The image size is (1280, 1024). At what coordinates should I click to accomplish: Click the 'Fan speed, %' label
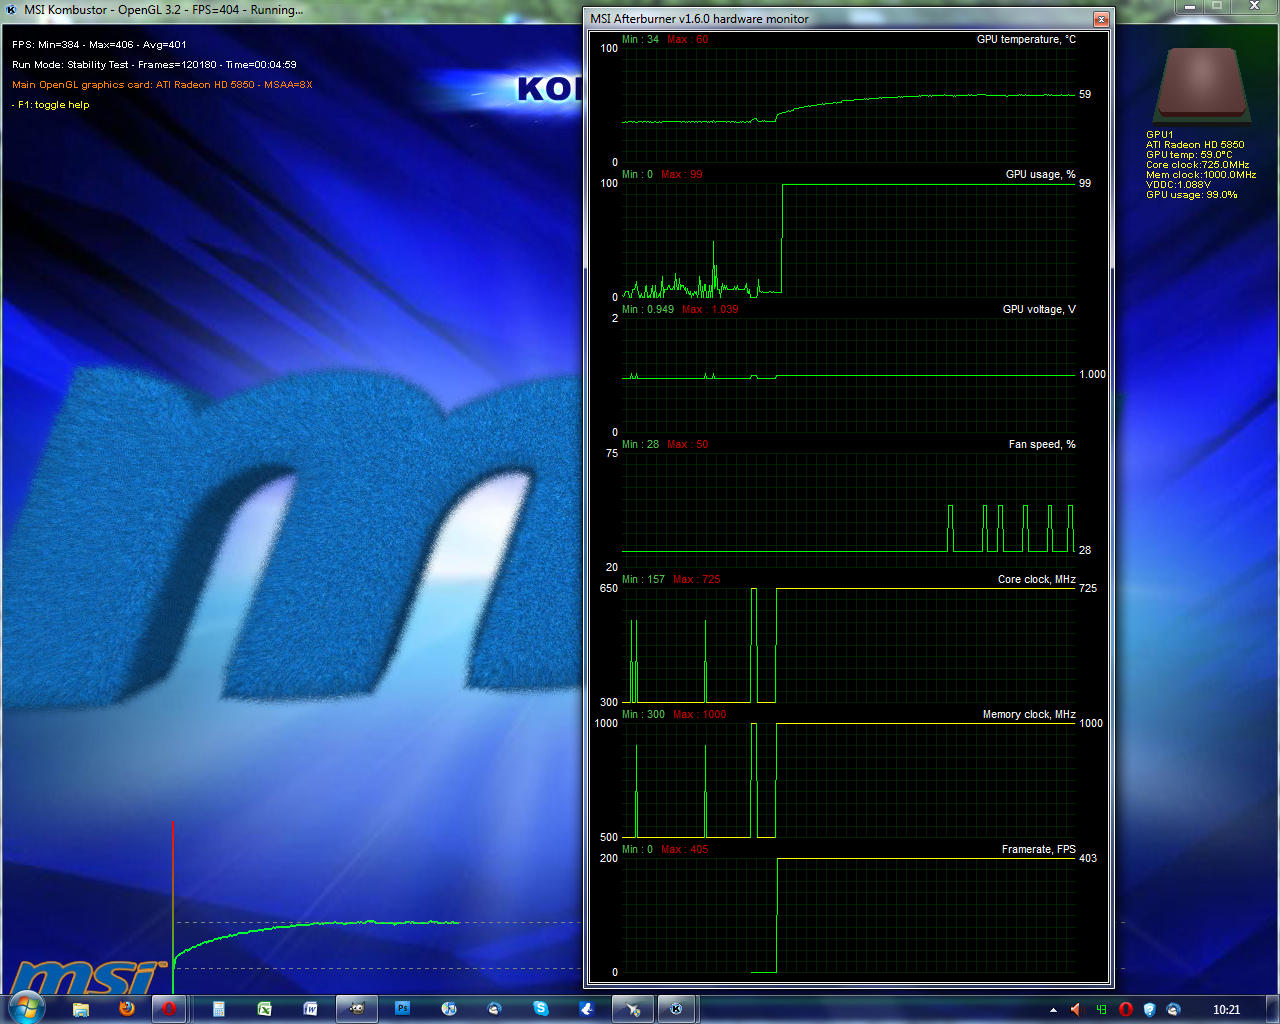click(x=1042, y=444)
